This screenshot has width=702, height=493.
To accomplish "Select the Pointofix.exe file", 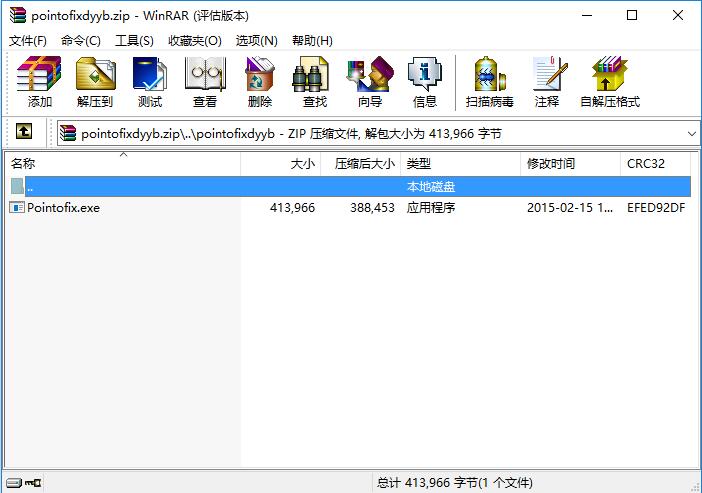I will click(63, 208).
